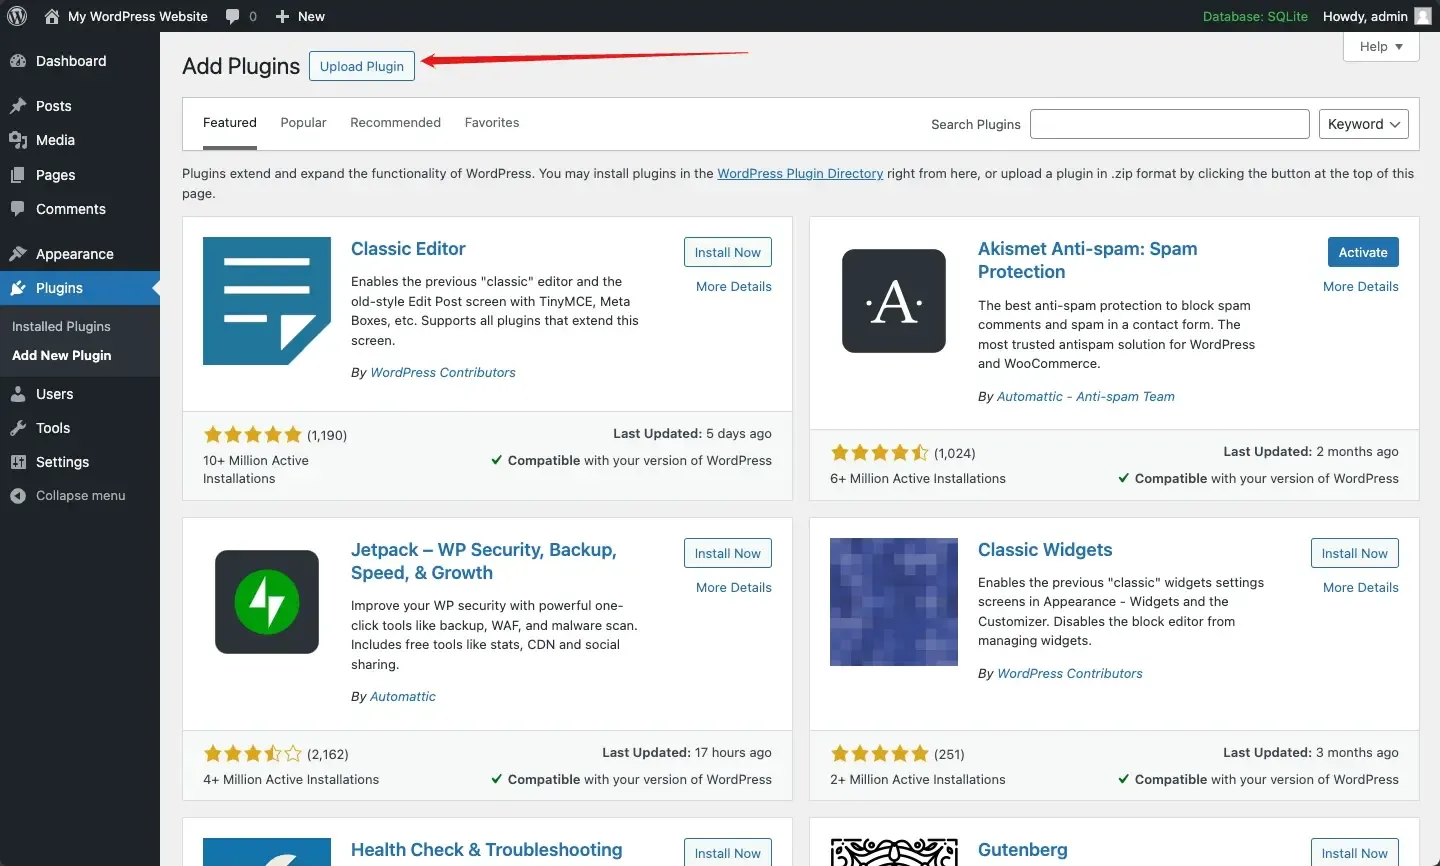Install the Classic Editor plugin
1440x866 pixels.
[x=727, y=252]
